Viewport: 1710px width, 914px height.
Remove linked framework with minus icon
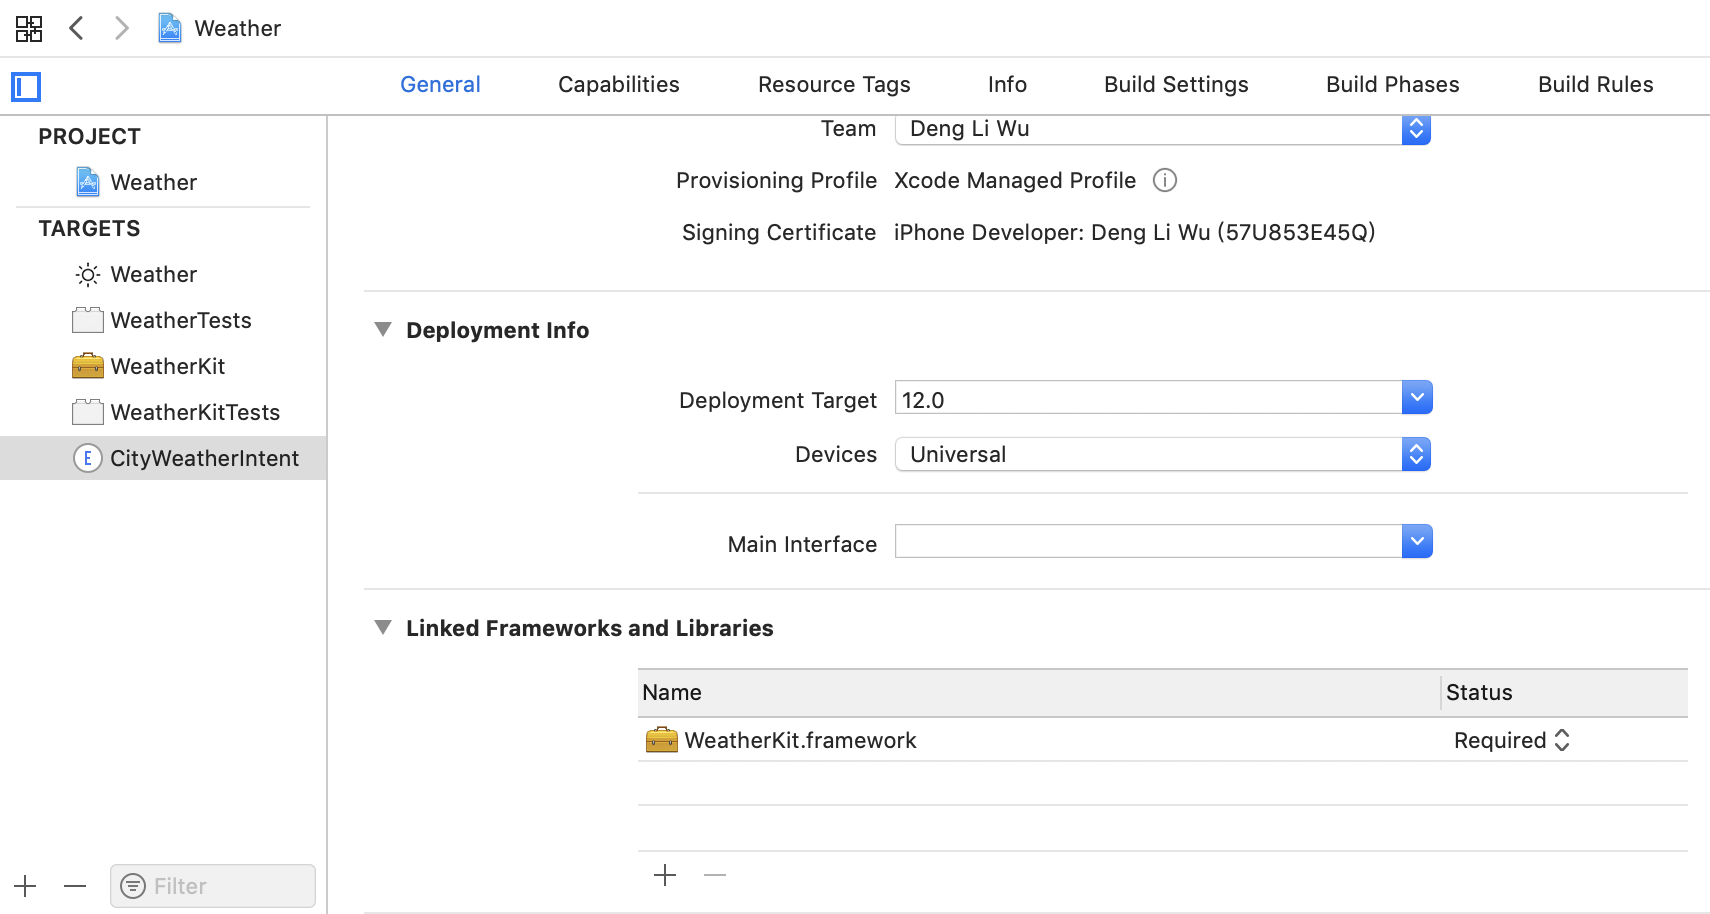714,876
